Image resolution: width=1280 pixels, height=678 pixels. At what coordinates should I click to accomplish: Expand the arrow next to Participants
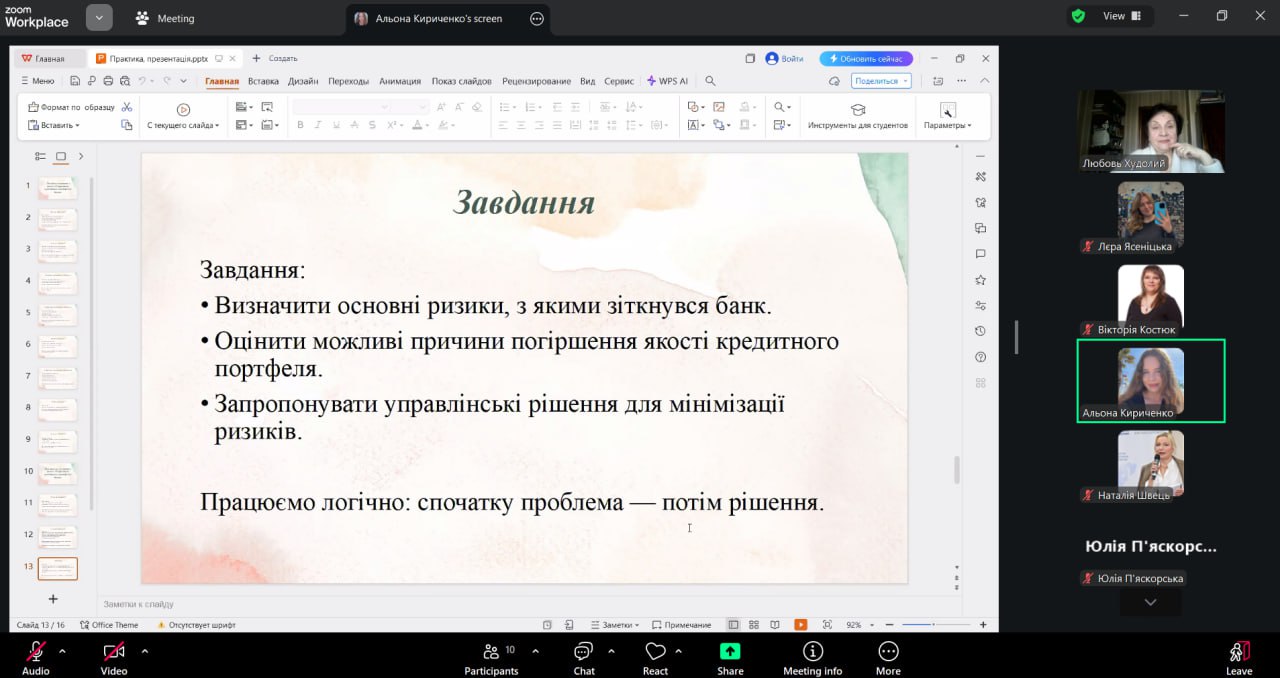coord(535,651)
